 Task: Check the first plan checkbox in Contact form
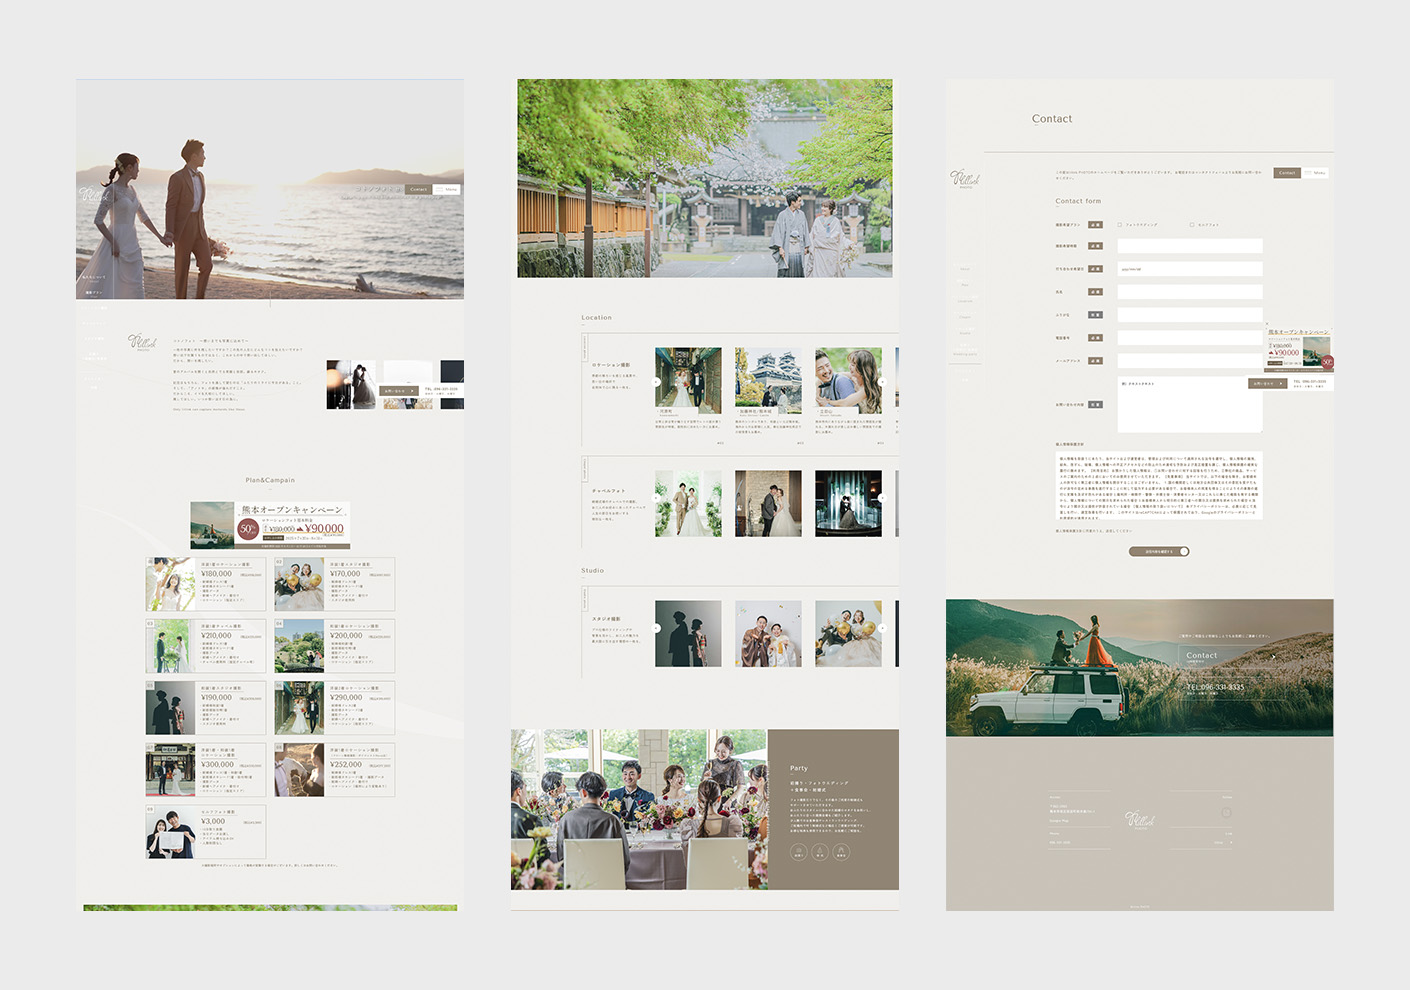(1120, 225)
